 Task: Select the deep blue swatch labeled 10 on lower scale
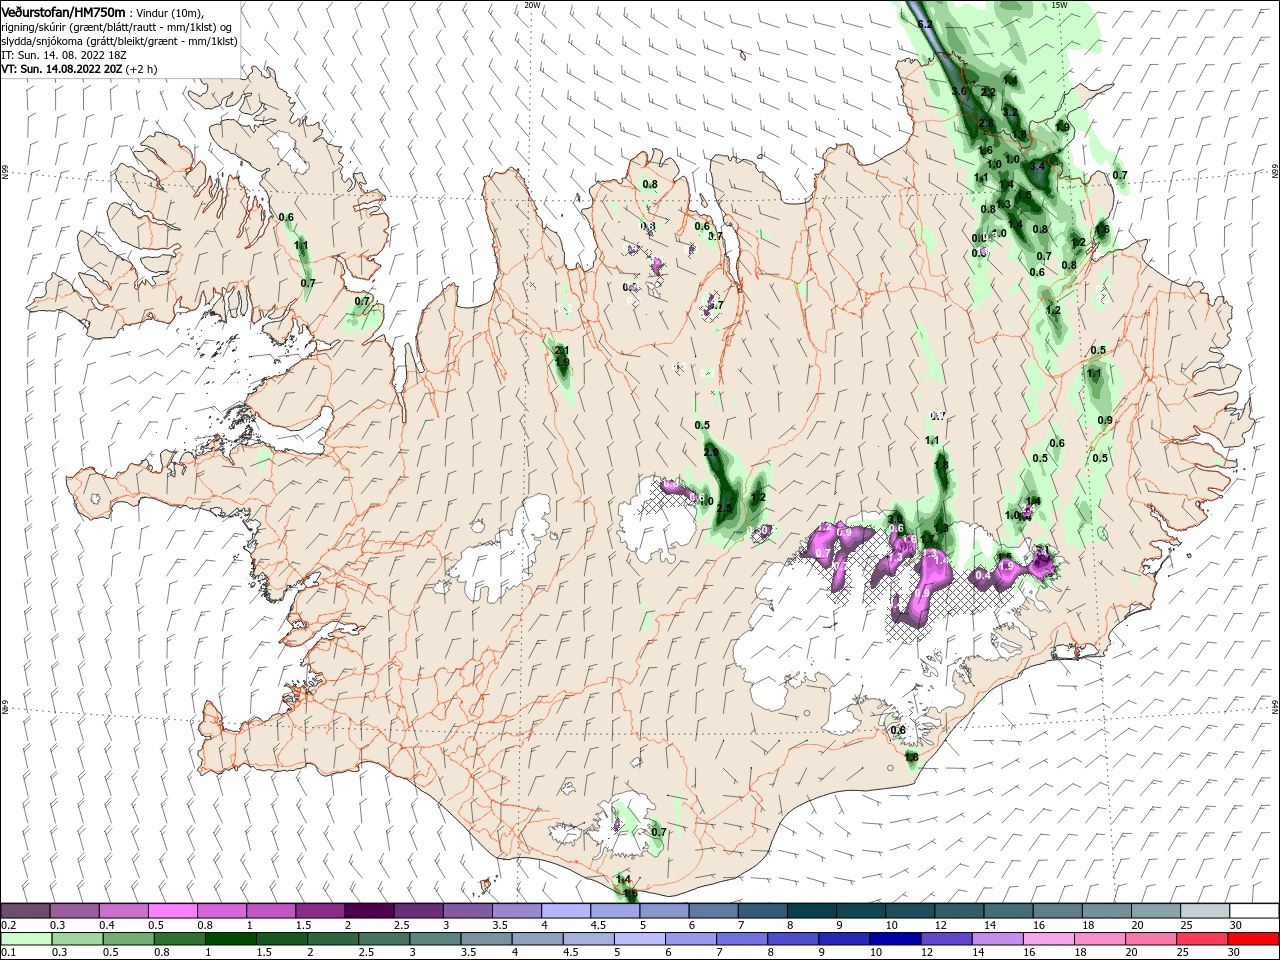[x=895, y=939]
